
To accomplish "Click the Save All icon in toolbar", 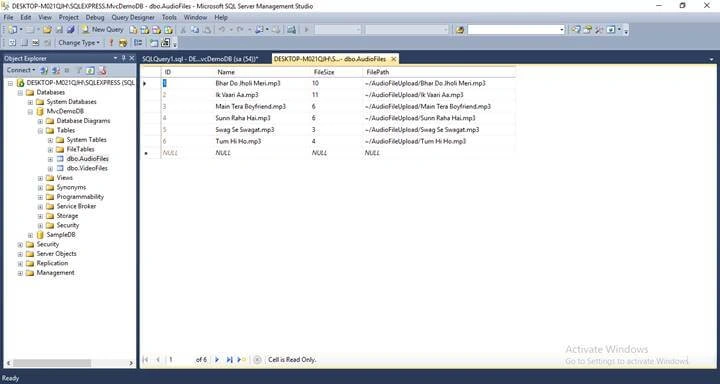I will (71, 29).
